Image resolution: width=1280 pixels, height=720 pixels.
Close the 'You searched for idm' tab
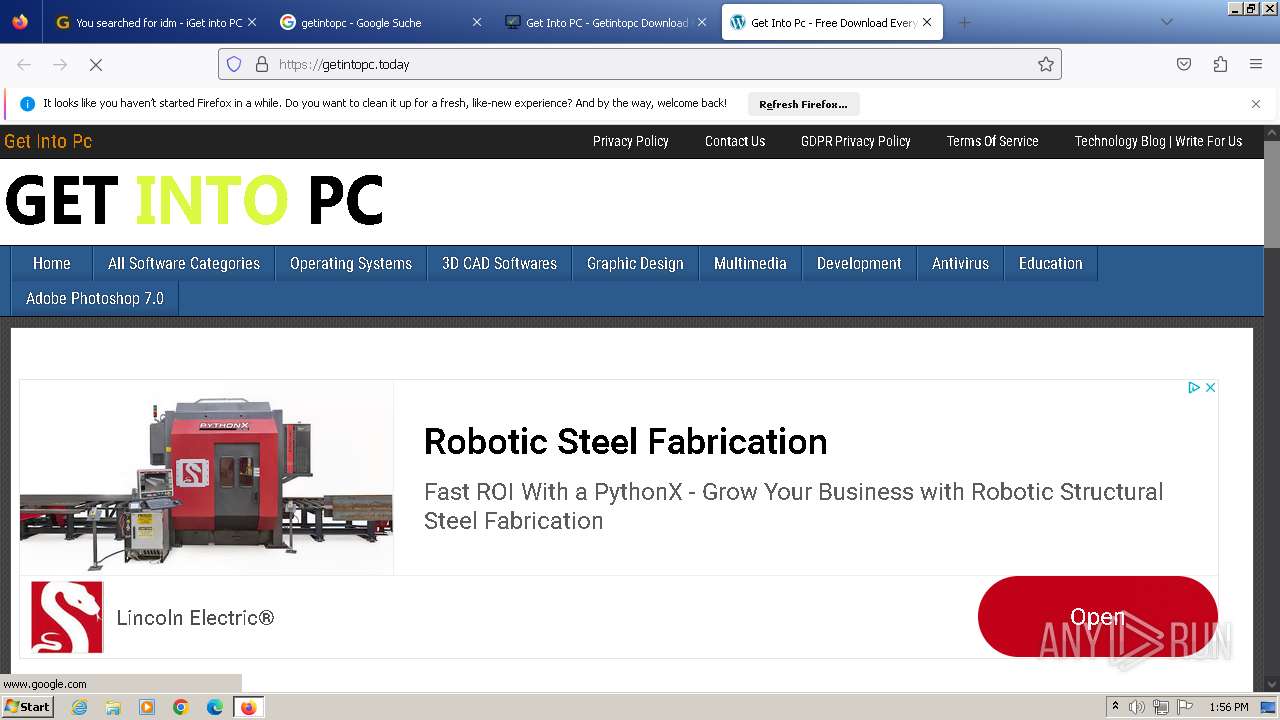251,22
